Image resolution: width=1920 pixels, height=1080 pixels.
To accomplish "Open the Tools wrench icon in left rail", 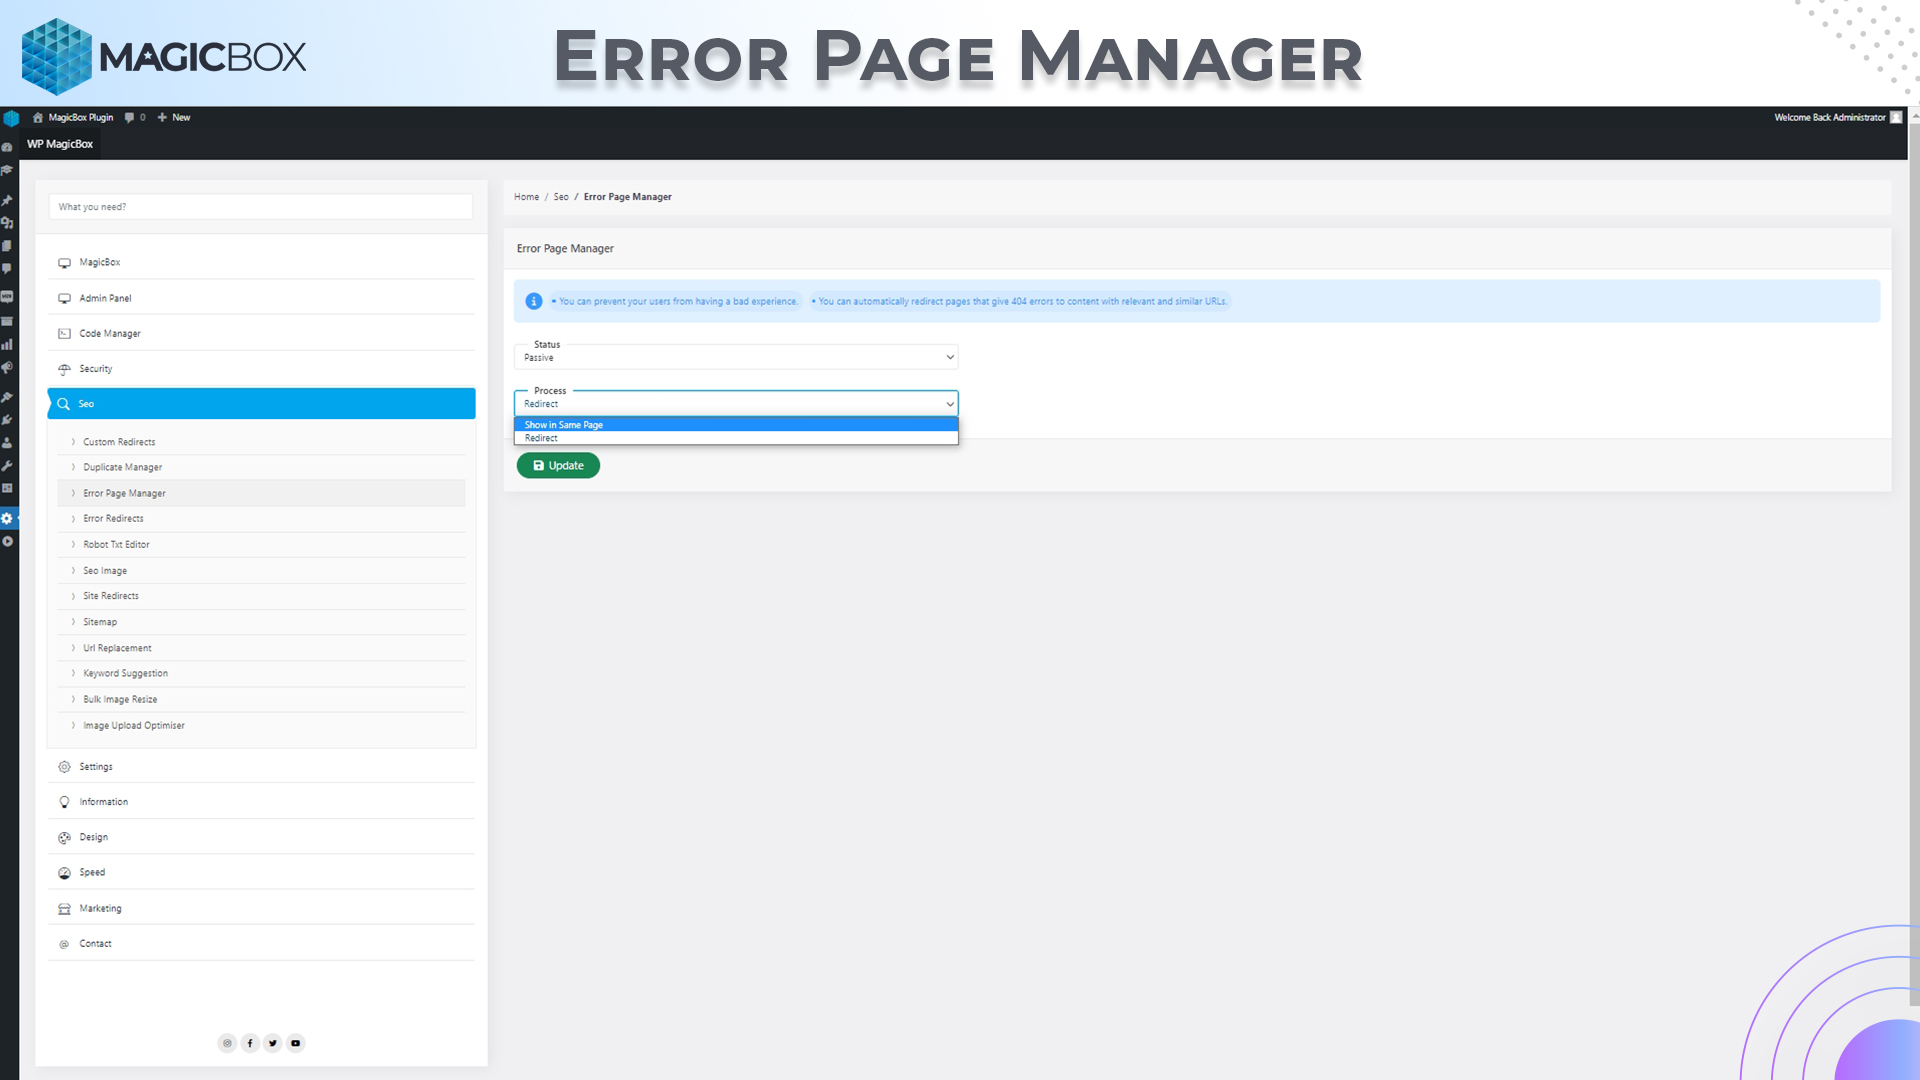I will (7, 466).
